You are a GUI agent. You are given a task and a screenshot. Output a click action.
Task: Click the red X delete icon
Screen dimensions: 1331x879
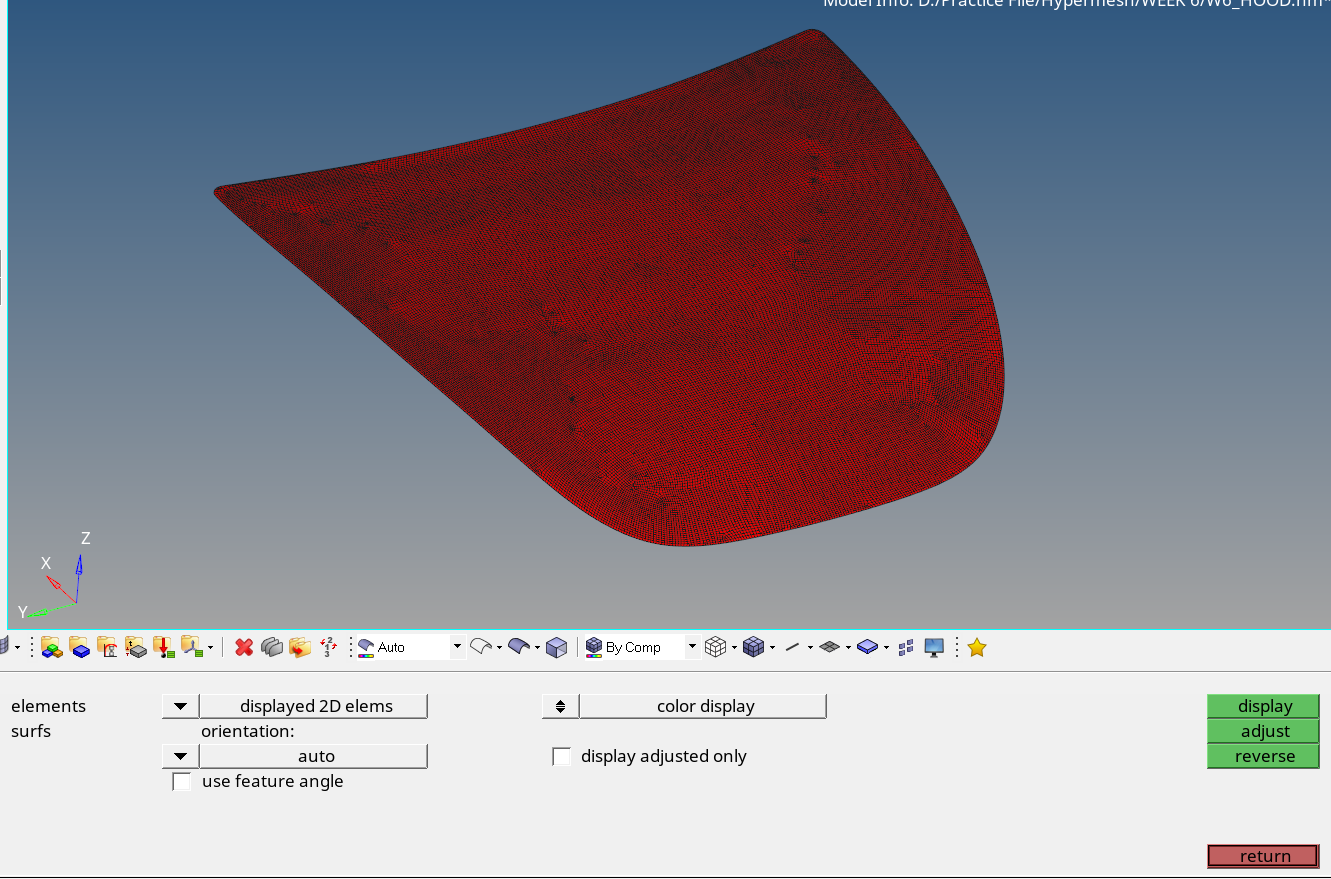pyautogui.click(x=244, y=648)
